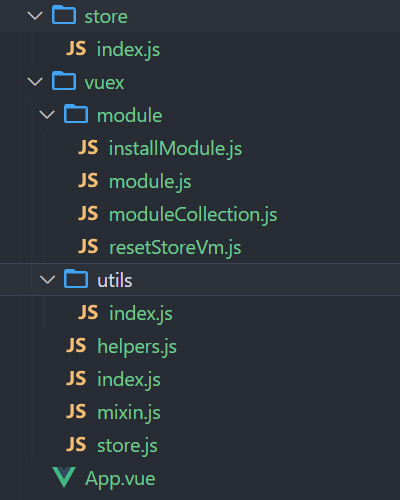Click the vuex folder icon
The height and width of the screenshot is (500, 400).
tap(64, 81)
